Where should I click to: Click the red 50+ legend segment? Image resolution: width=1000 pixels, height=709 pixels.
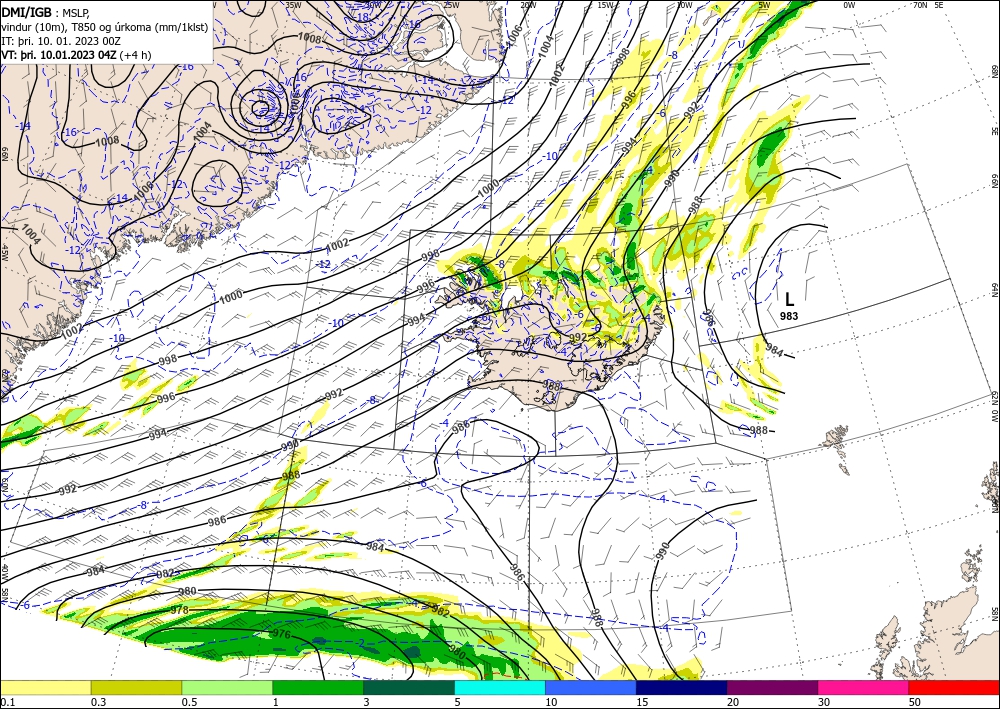[x=954, y=687]
